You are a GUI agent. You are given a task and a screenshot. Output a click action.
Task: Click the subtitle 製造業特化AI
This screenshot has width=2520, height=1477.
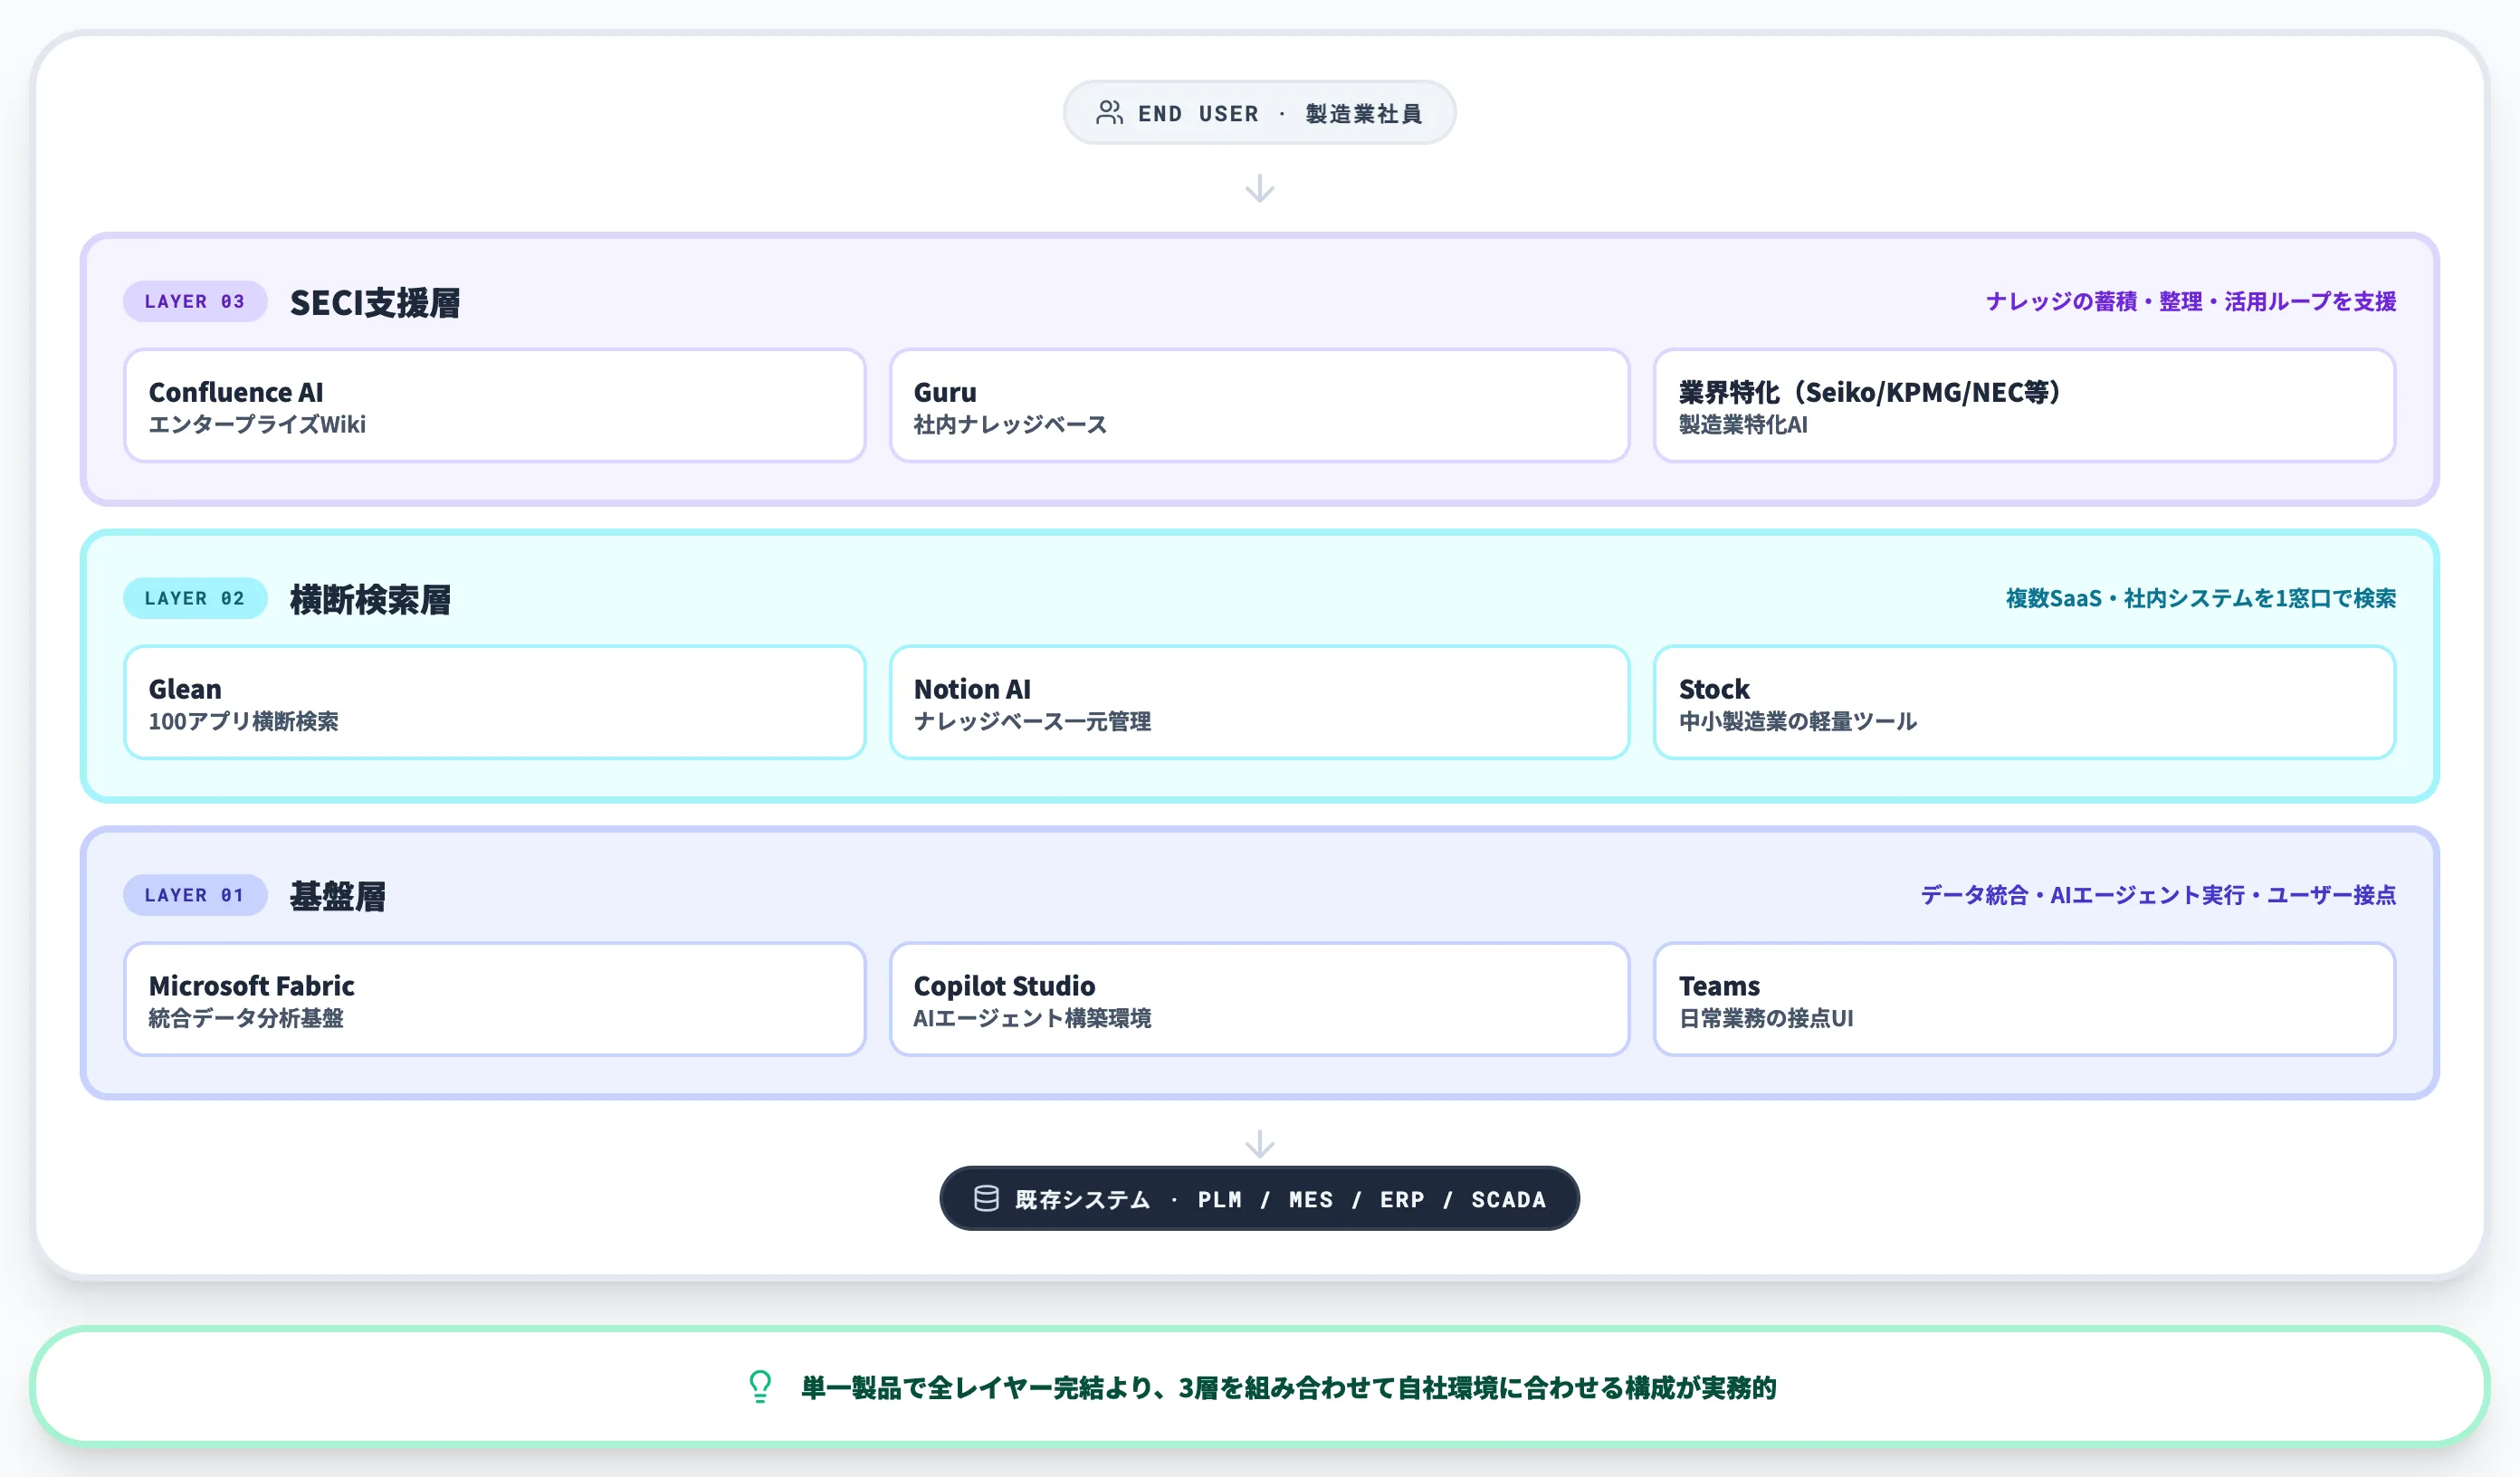click(x=1743, y=424)
